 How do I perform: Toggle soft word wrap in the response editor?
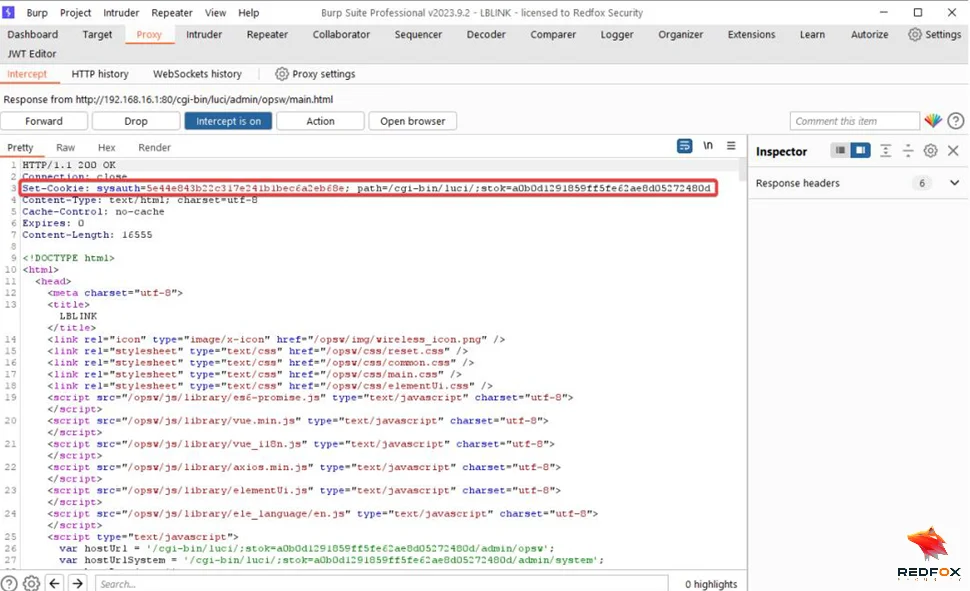point(684,145)
